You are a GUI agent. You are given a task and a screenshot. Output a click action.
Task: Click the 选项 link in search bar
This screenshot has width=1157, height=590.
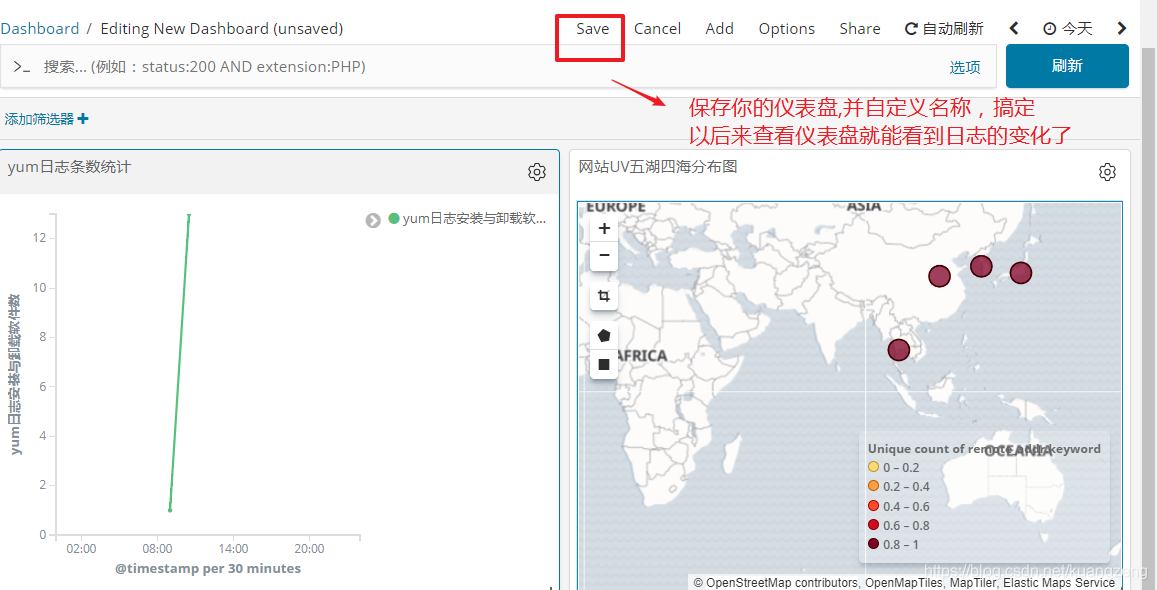pyautogui.click(x=965, y=68)
